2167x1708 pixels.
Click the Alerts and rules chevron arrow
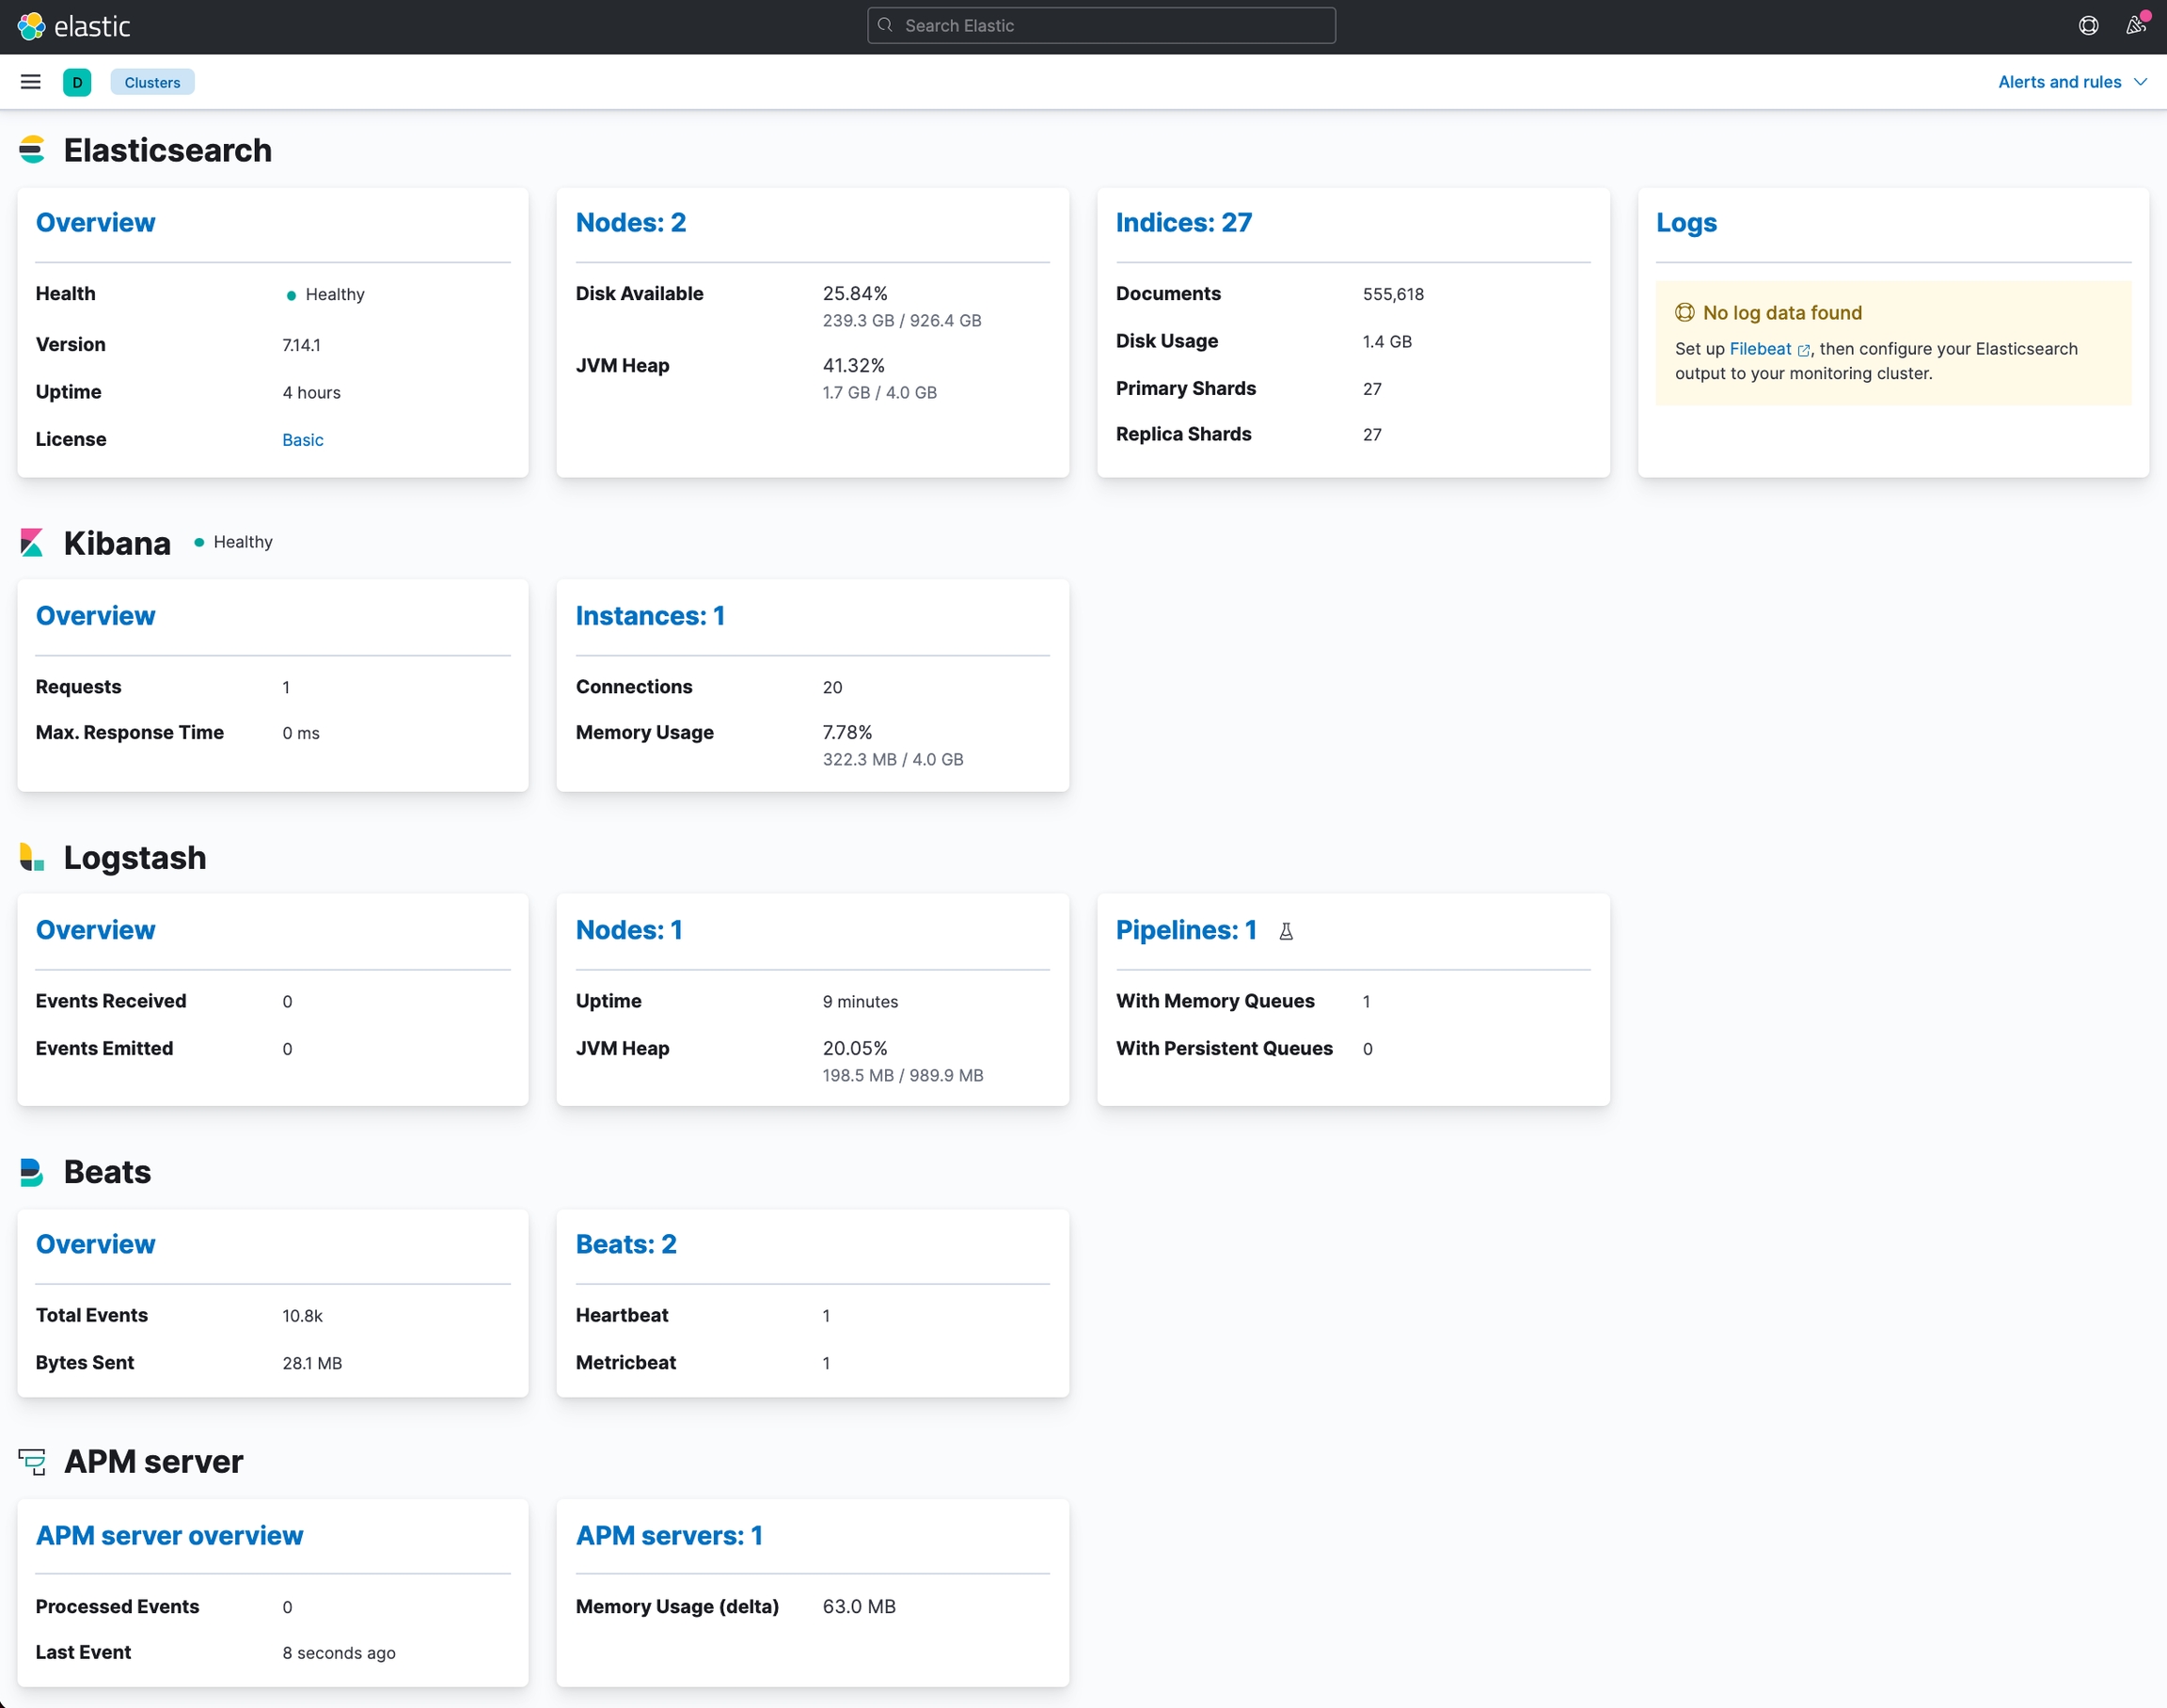tap(2141, 82)
